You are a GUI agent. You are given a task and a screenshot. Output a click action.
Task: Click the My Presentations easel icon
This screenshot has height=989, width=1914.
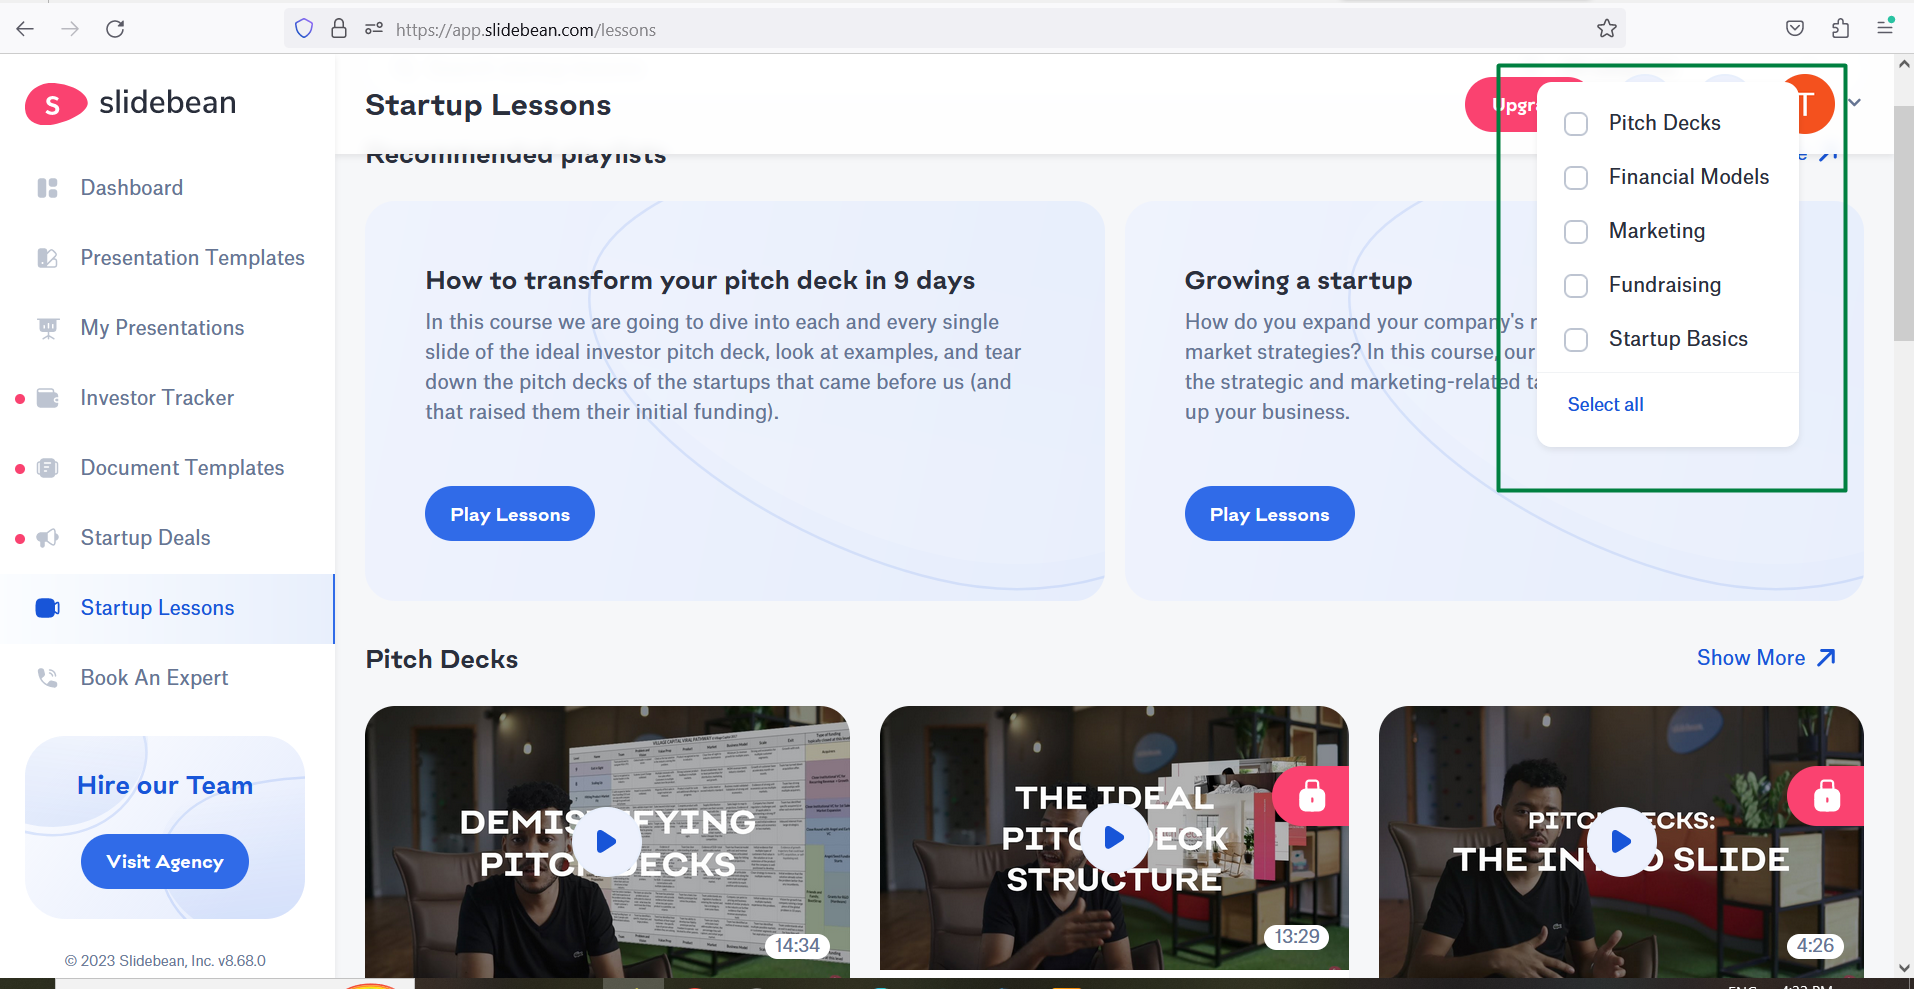[x=47, y=328]
